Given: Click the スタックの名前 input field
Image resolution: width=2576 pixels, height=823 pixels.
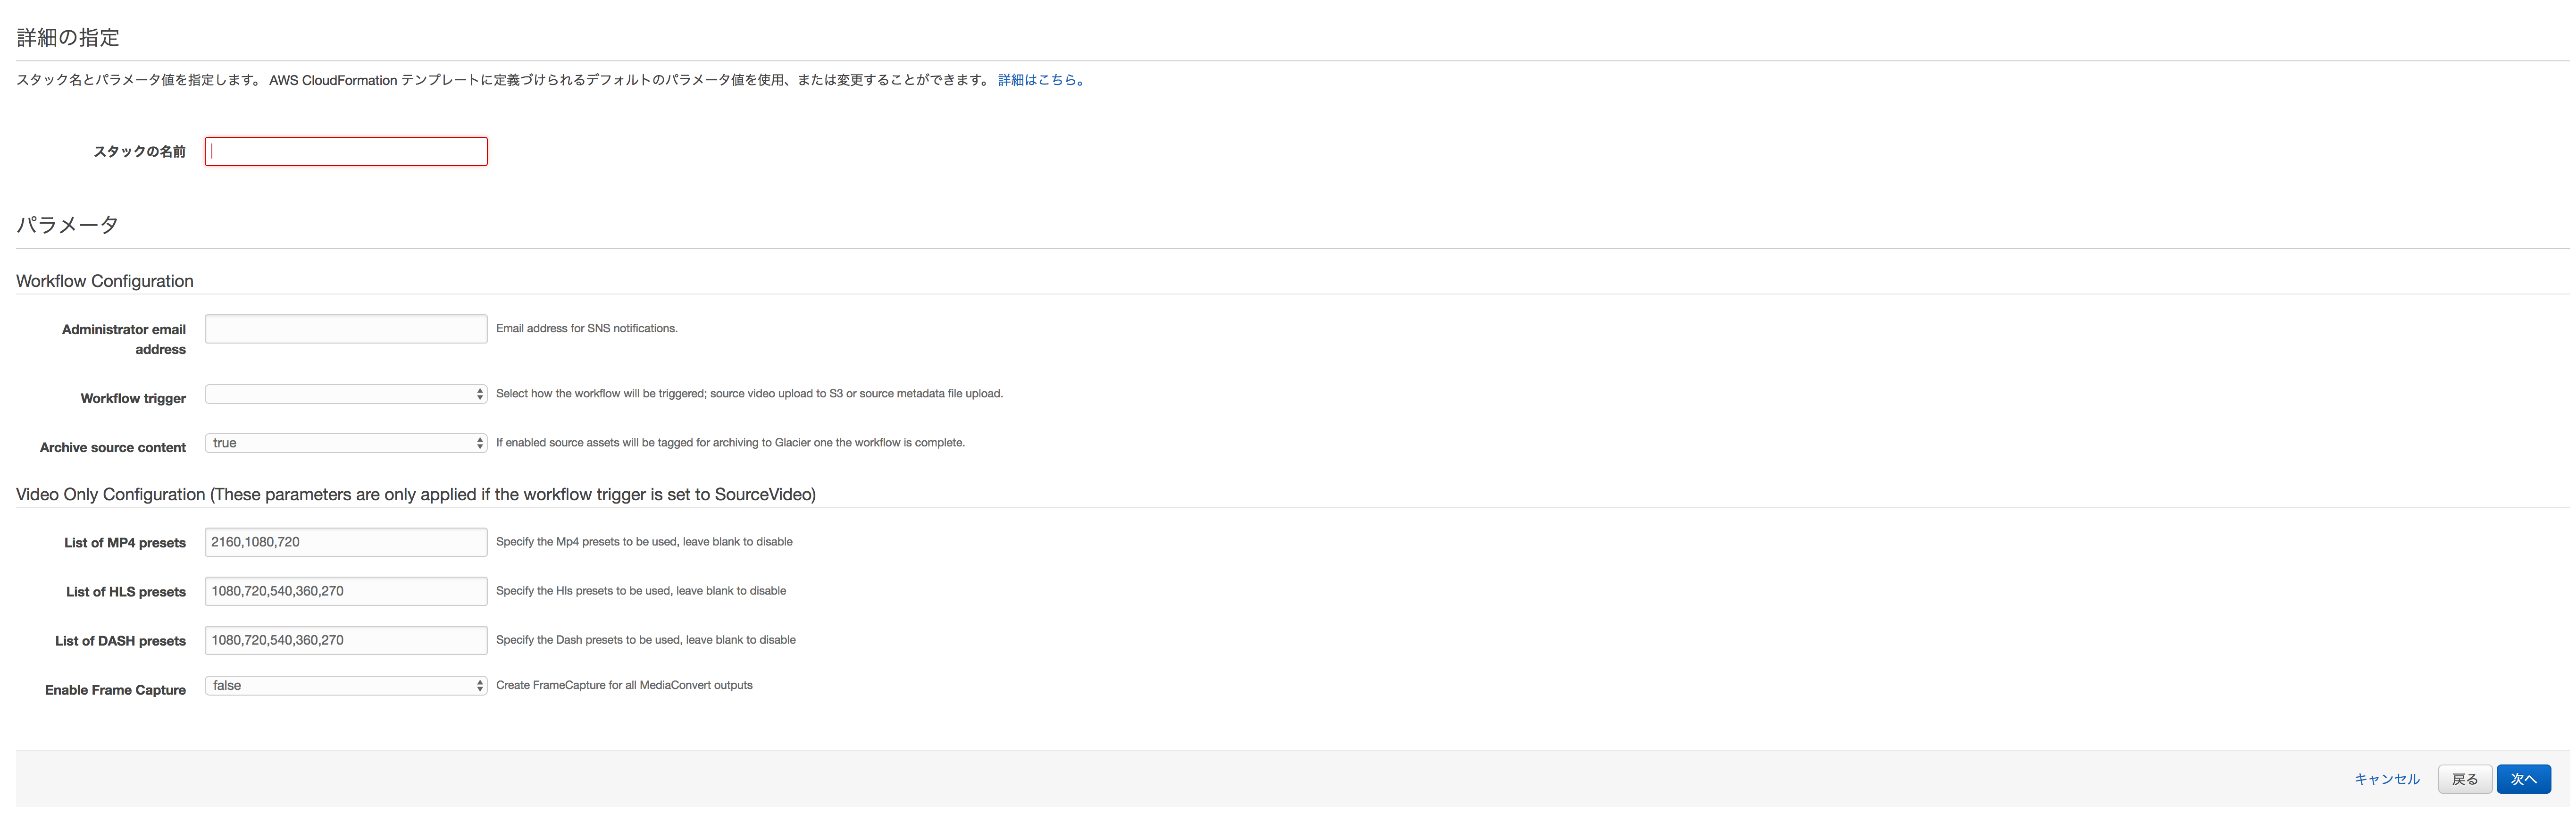Looking at the screenshot, I should (346, 152).
